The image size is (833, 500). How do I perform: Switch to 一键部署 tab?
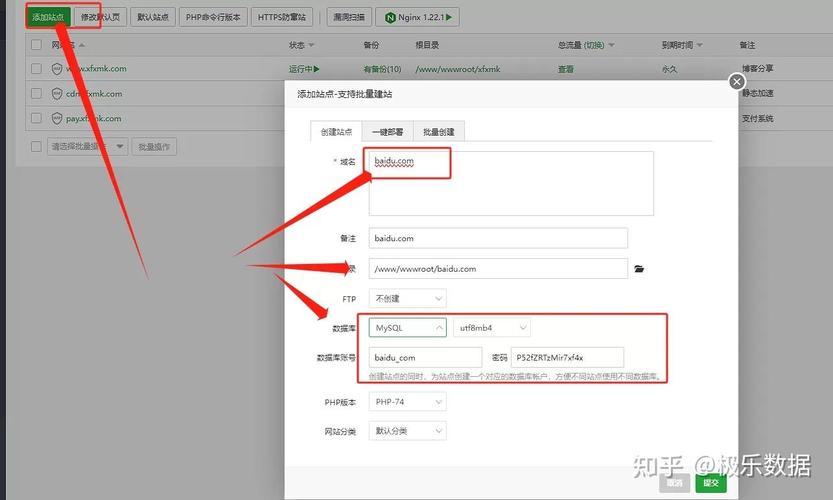(x=387, y=132)
